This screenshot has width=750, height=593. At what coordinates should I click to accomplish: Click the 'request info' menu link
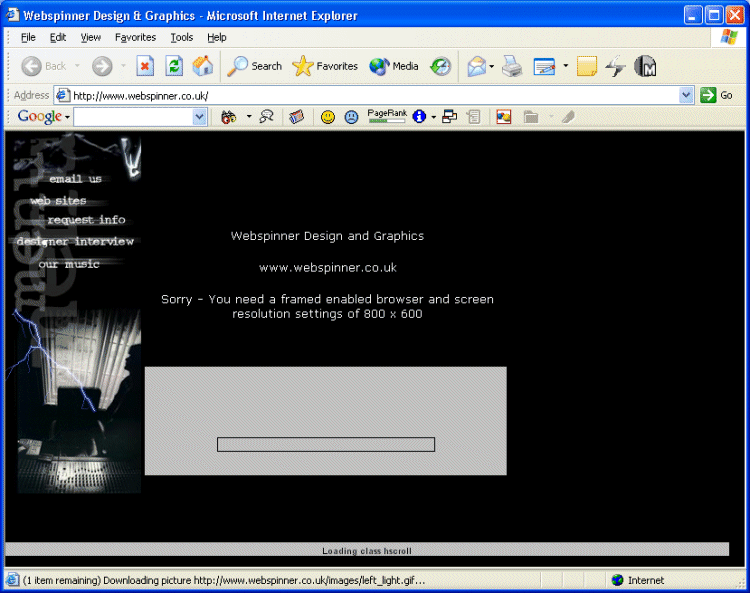tap(87, 220)
